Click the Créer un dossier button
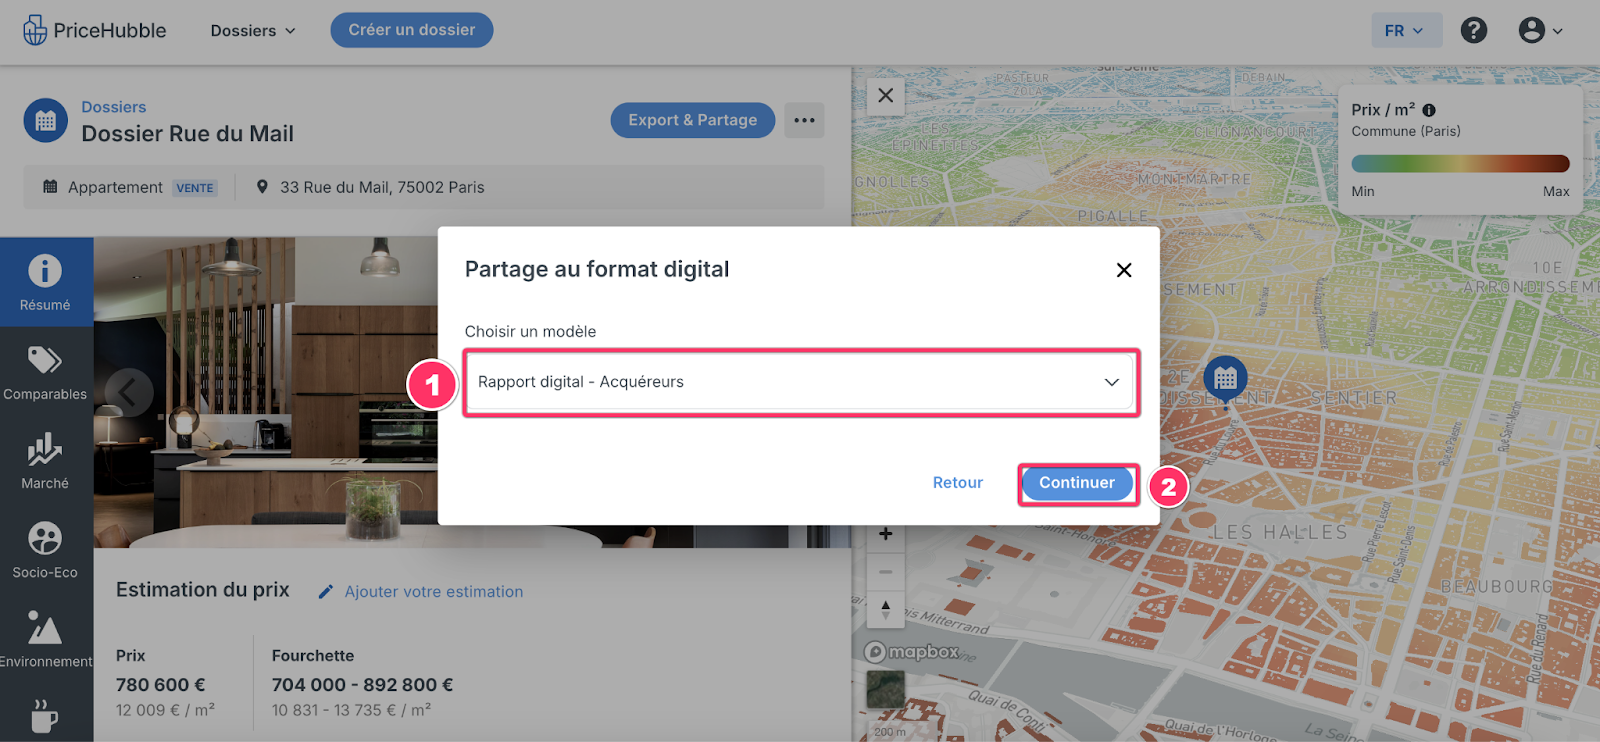1600x742 pixels. (412, 30)
